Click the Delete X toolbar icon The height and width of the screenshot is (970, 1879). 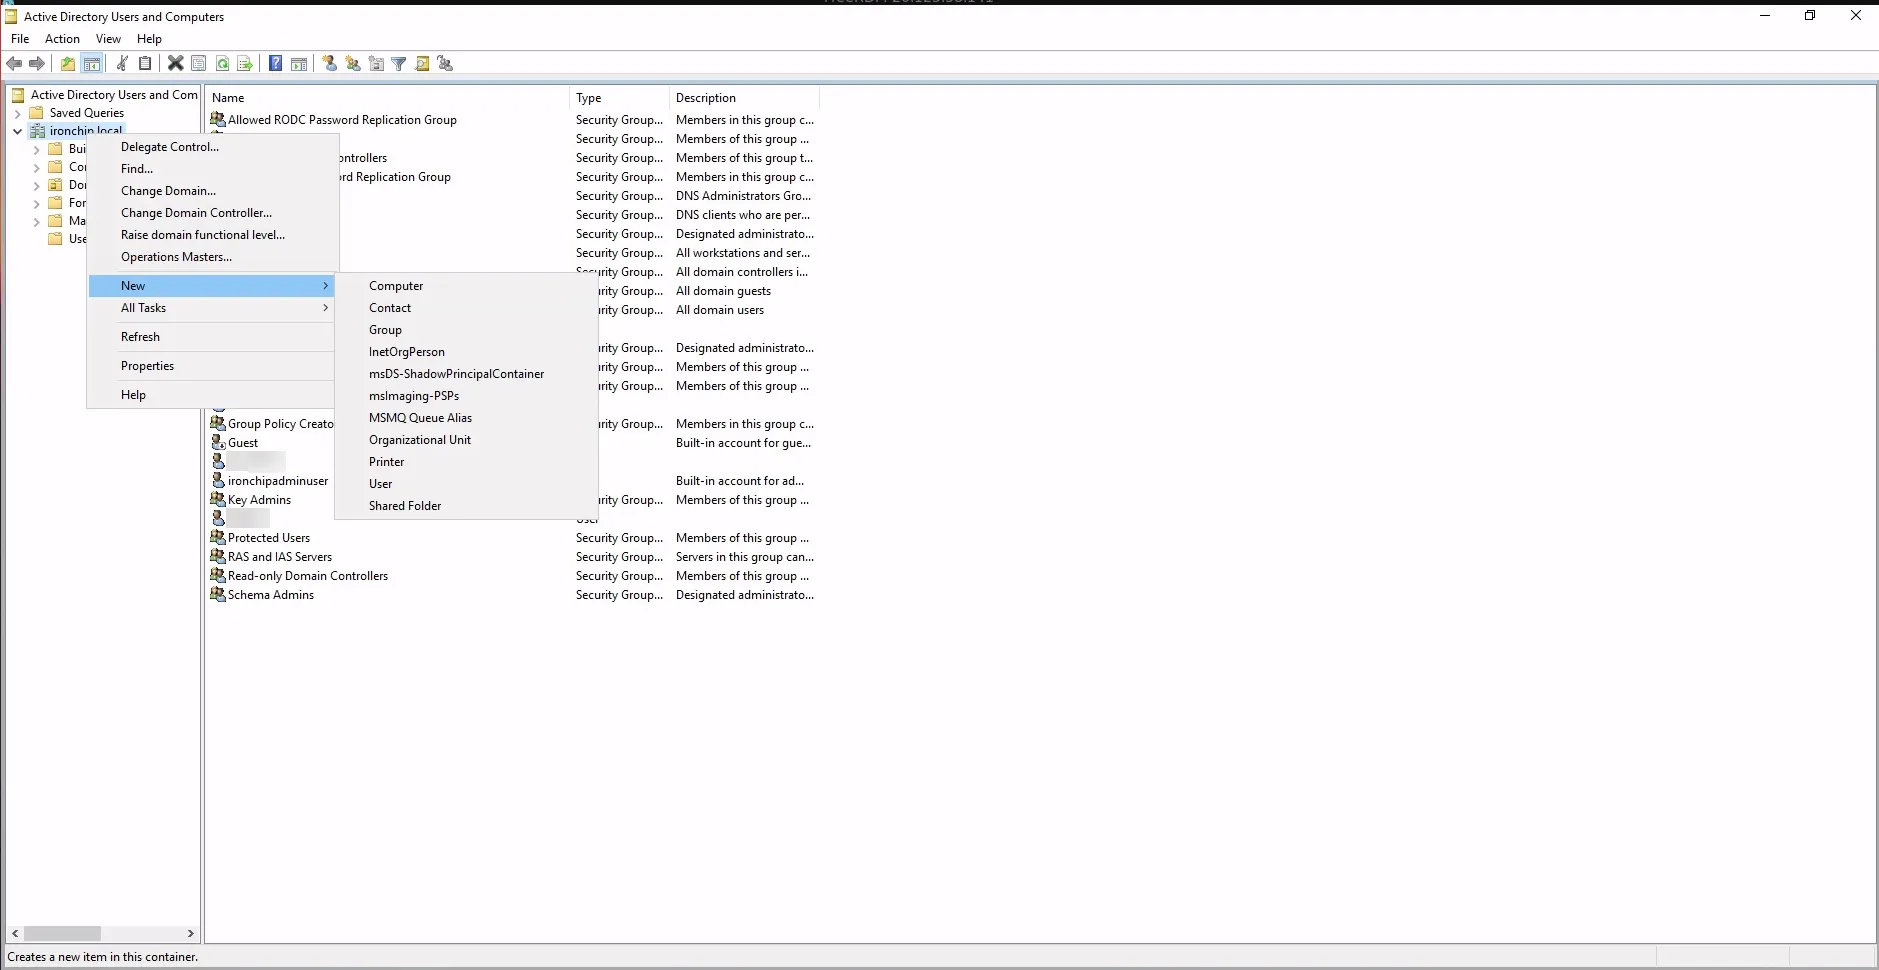175,64
